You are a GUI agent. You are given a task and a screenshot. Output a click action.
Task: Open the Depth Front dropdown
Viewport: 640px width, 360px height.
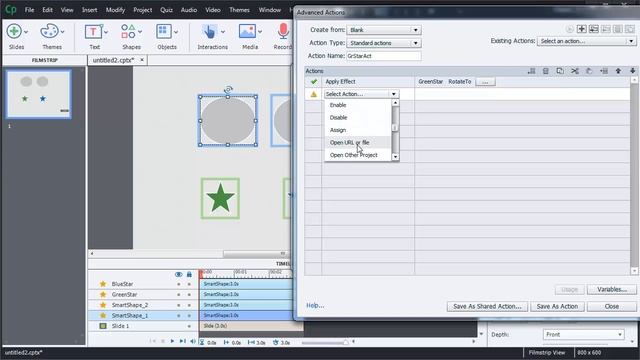point(584,334)
